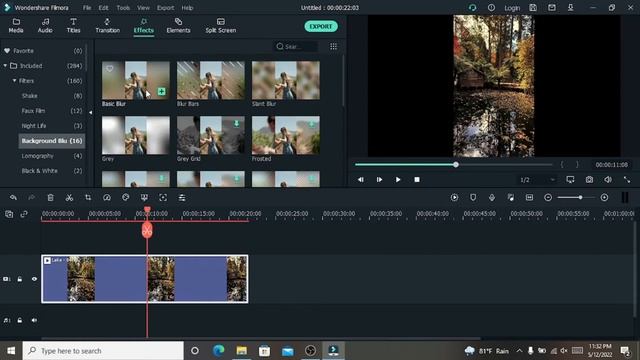Select the Slant Blur effect thumbnail

pyautogui.click(x=286, y=80)
